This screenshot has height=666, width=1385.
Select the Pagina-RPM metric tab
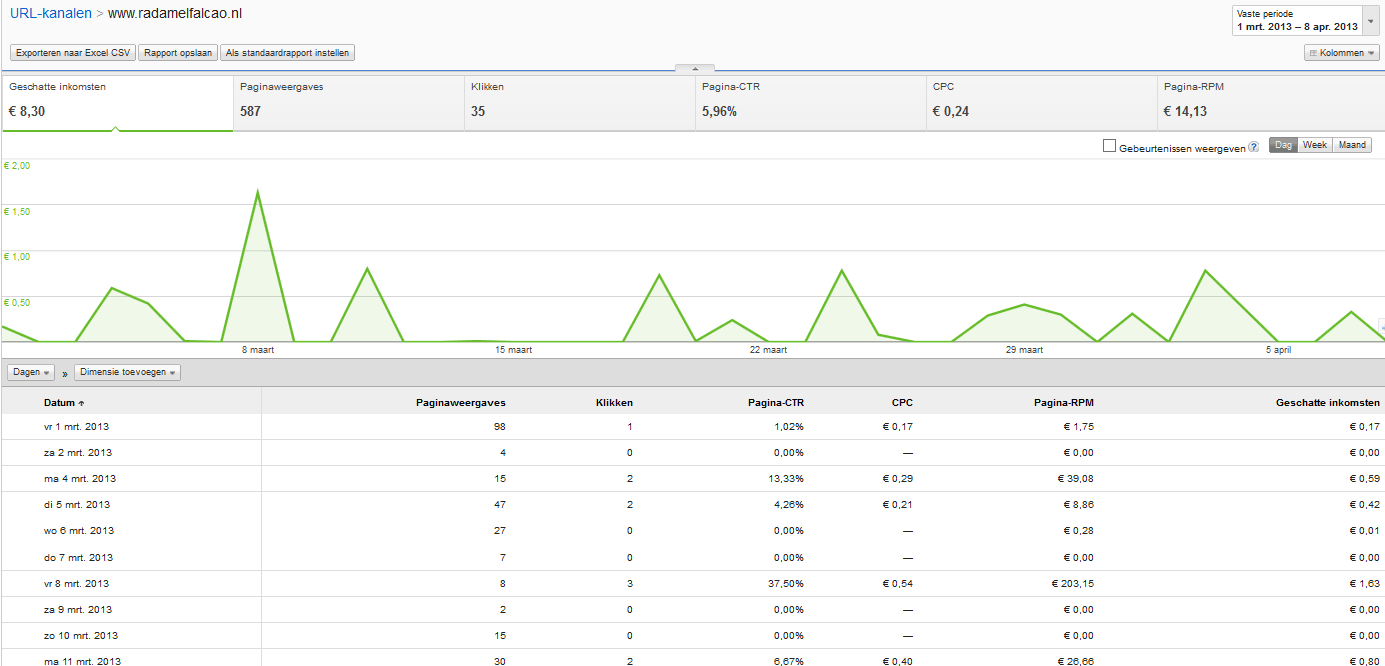tap(1271, 103)
